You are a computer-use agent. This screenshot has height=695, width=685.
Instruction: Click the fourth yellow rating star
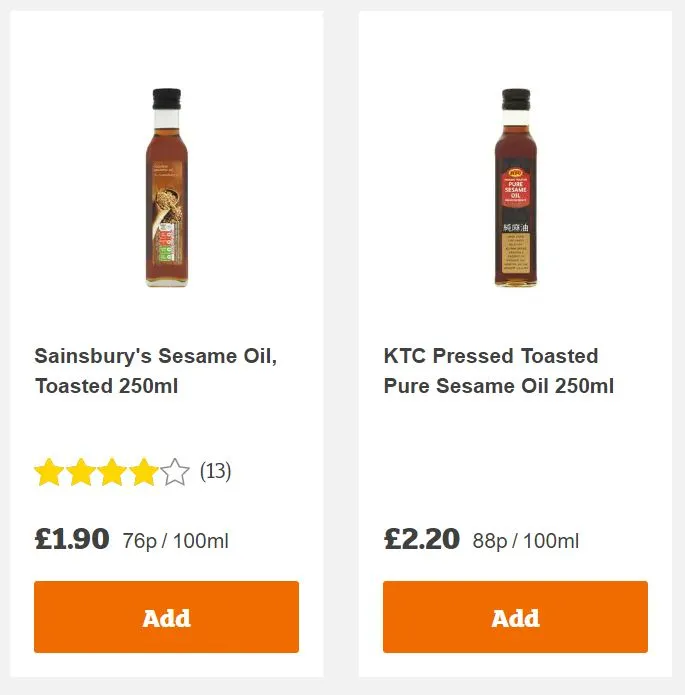[143, 472]
